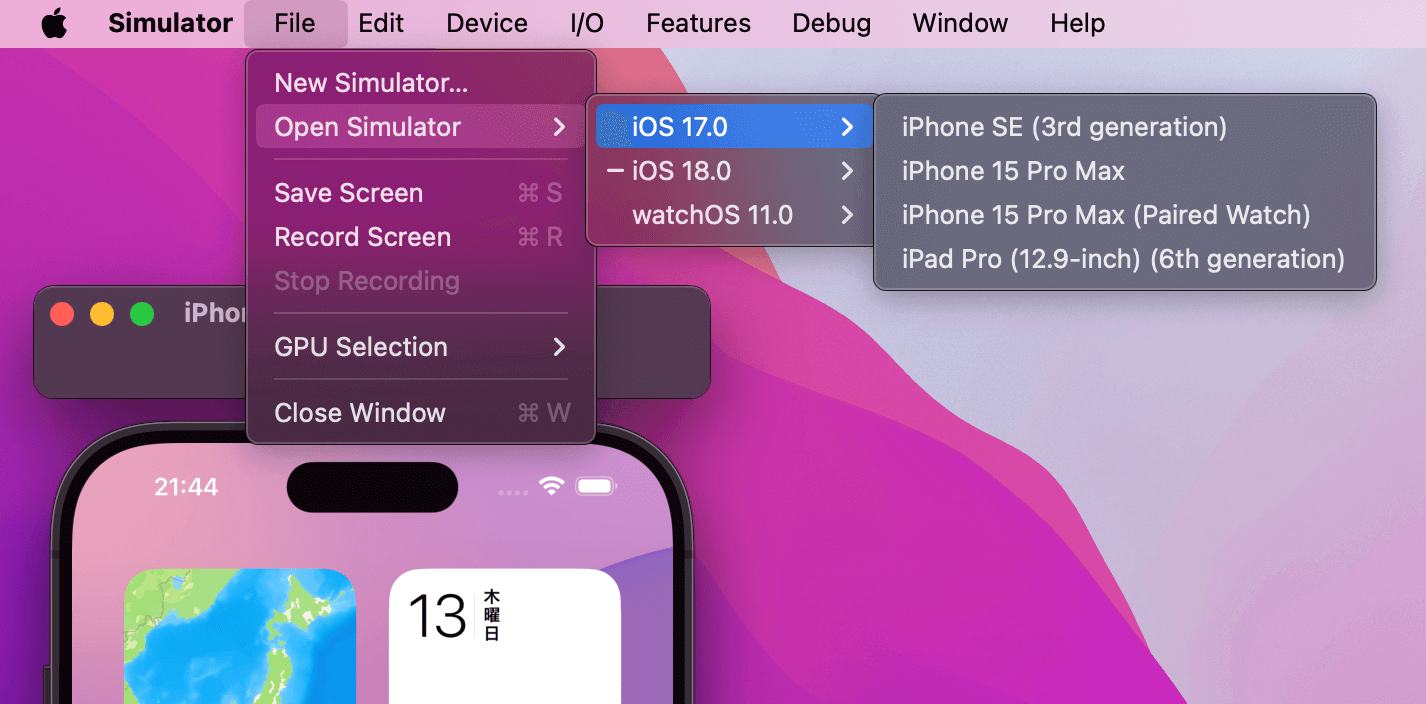Open the Edit menu

coord(381,24)
